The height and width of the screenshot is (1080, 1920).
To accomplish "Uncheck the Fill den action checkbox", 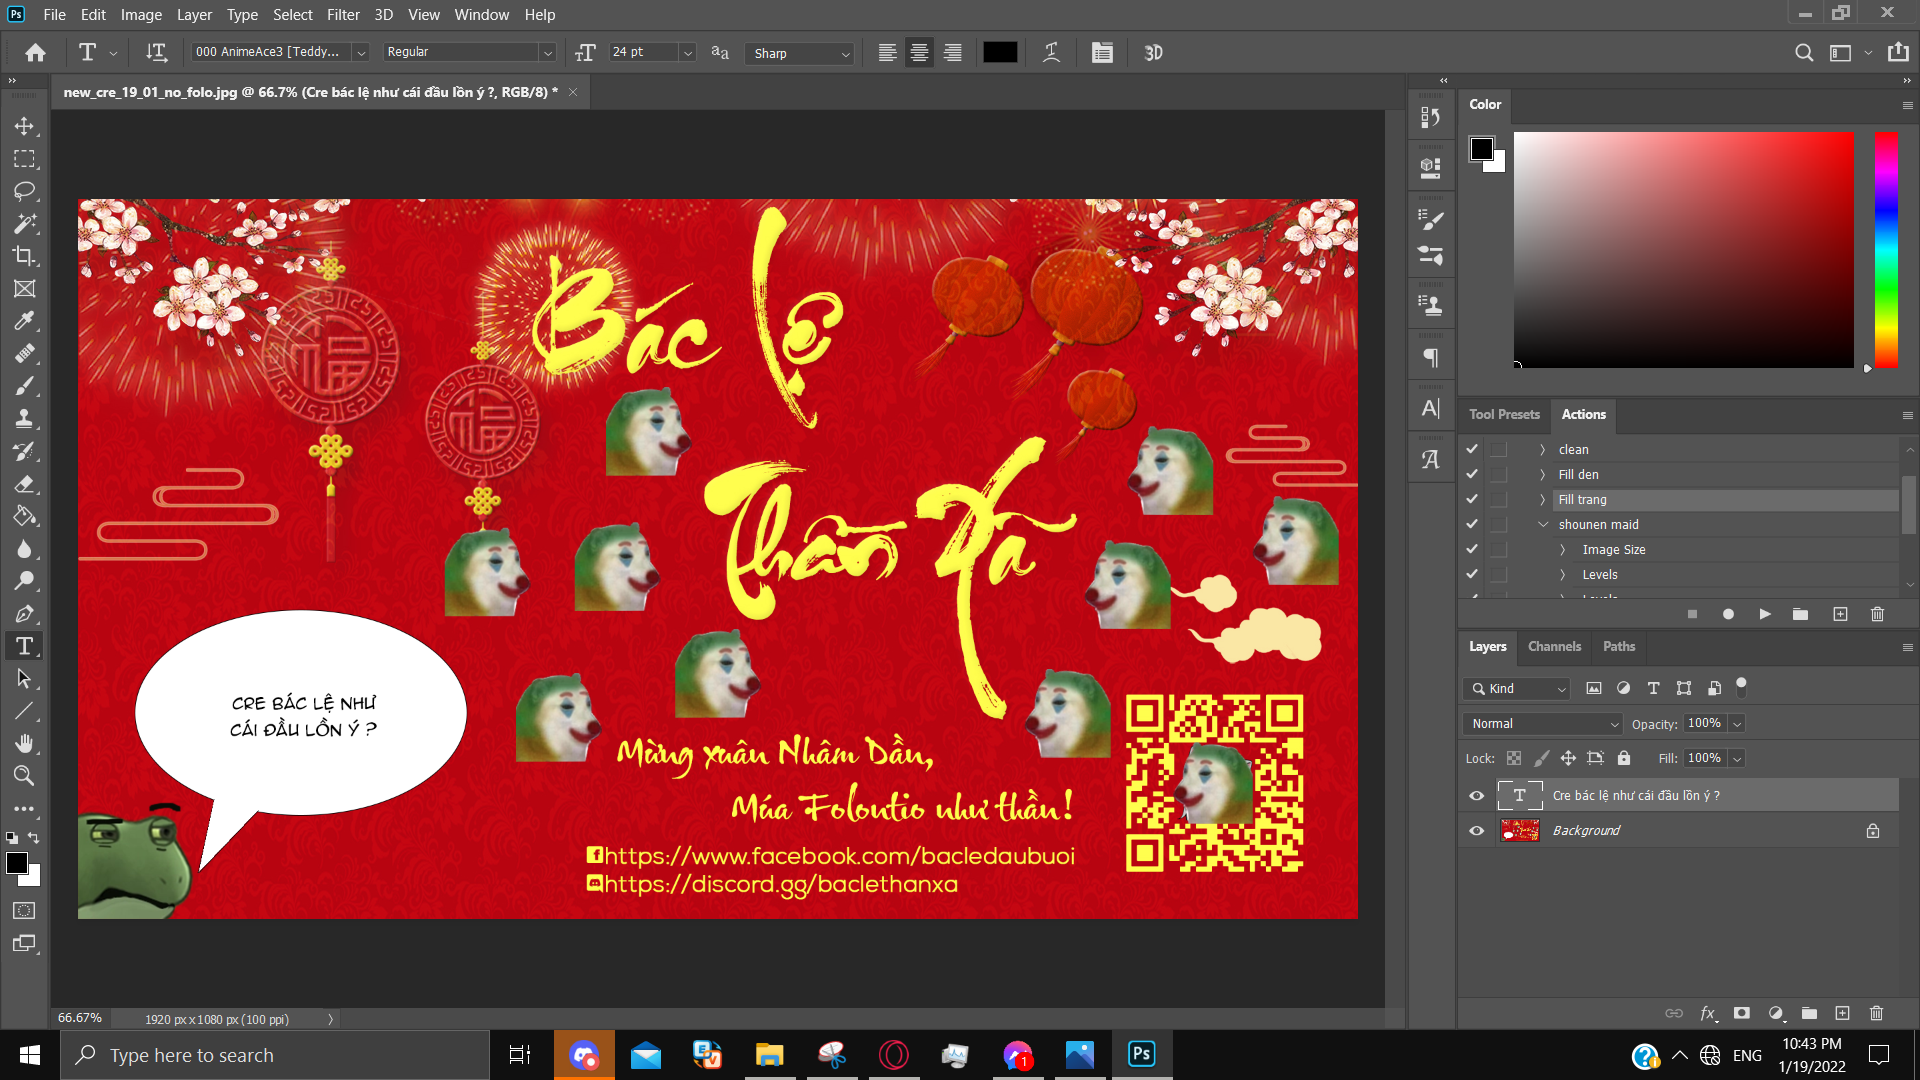I will (1472, 475).
